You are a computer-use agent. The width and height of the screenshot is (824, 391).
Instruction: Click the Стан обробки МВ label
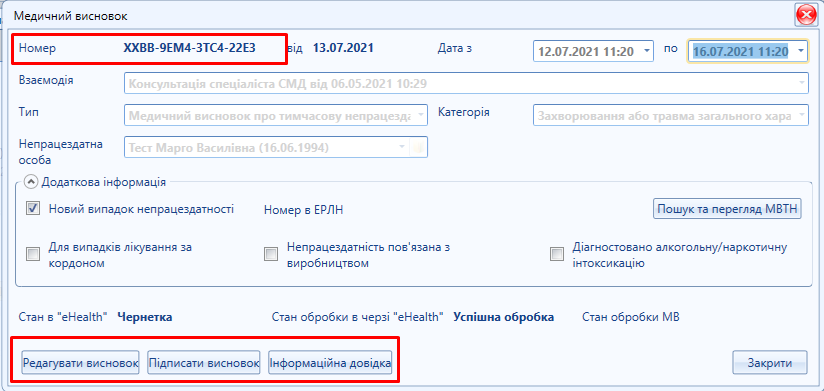point(631,317)
